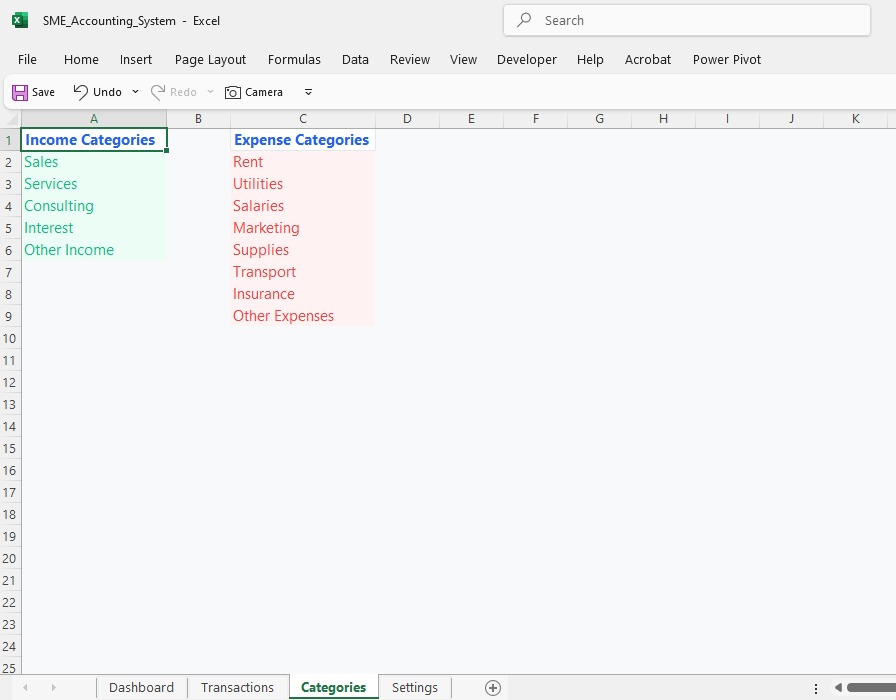The width and height of the screenshot is (896, 700).
Task: Select the Interest cell
Action: coord(94,228)
